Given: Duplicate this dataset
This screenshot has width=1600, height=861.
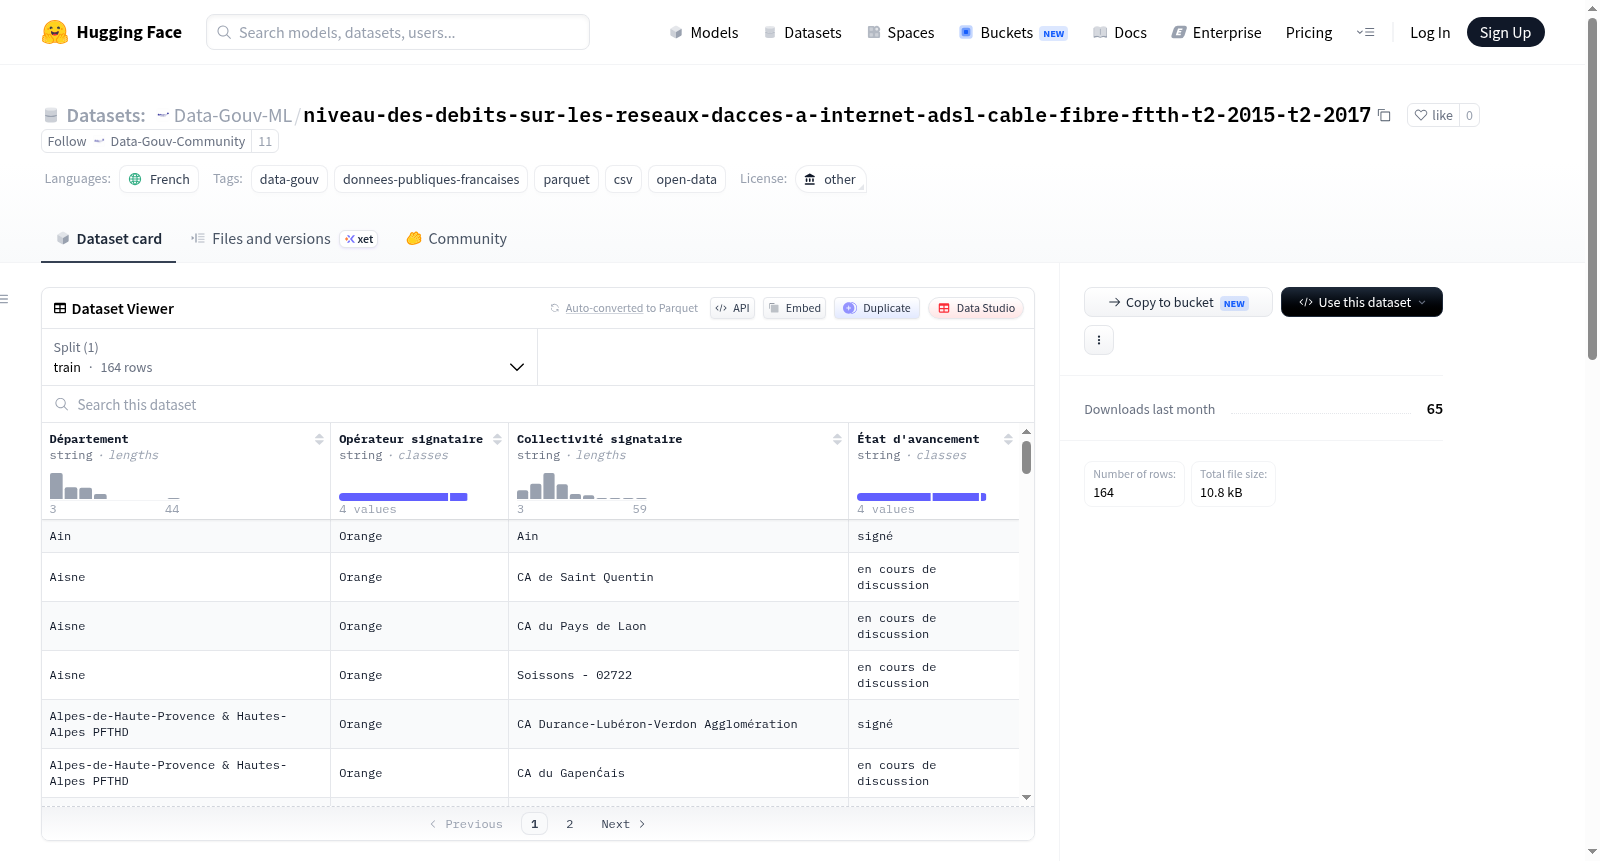Looking at the screenshot, I should tap(877, 308).
